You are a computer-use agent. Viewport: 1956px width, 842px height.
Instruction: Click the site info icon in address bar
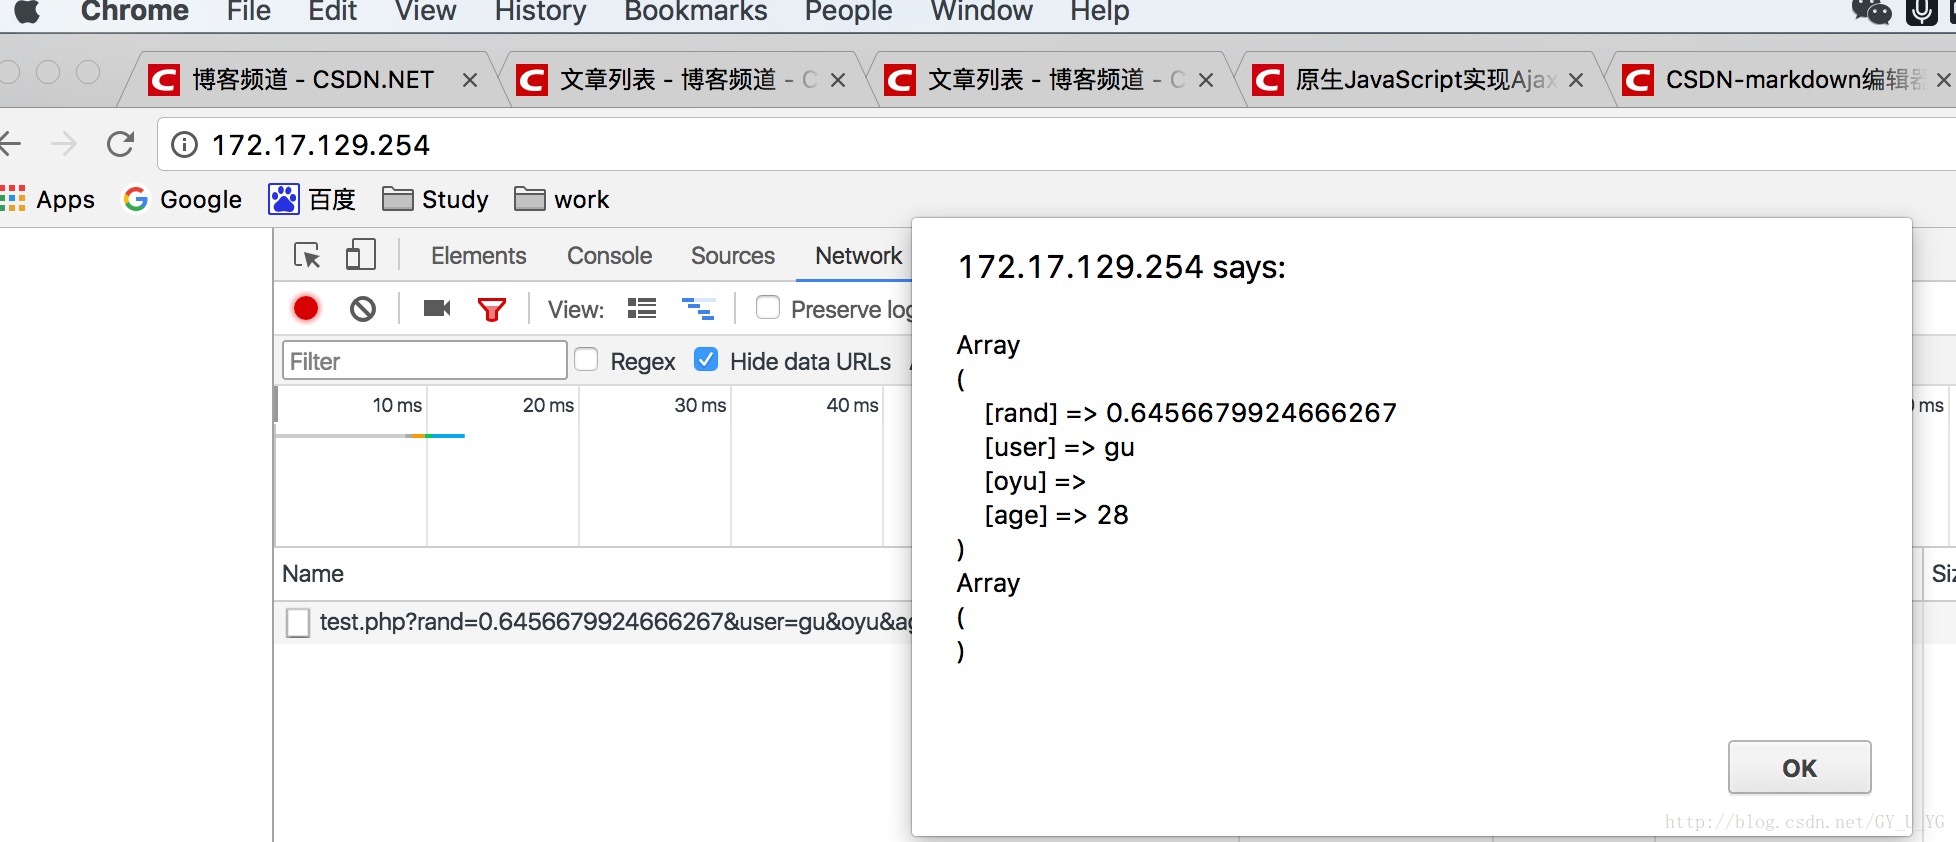point(184,145)
